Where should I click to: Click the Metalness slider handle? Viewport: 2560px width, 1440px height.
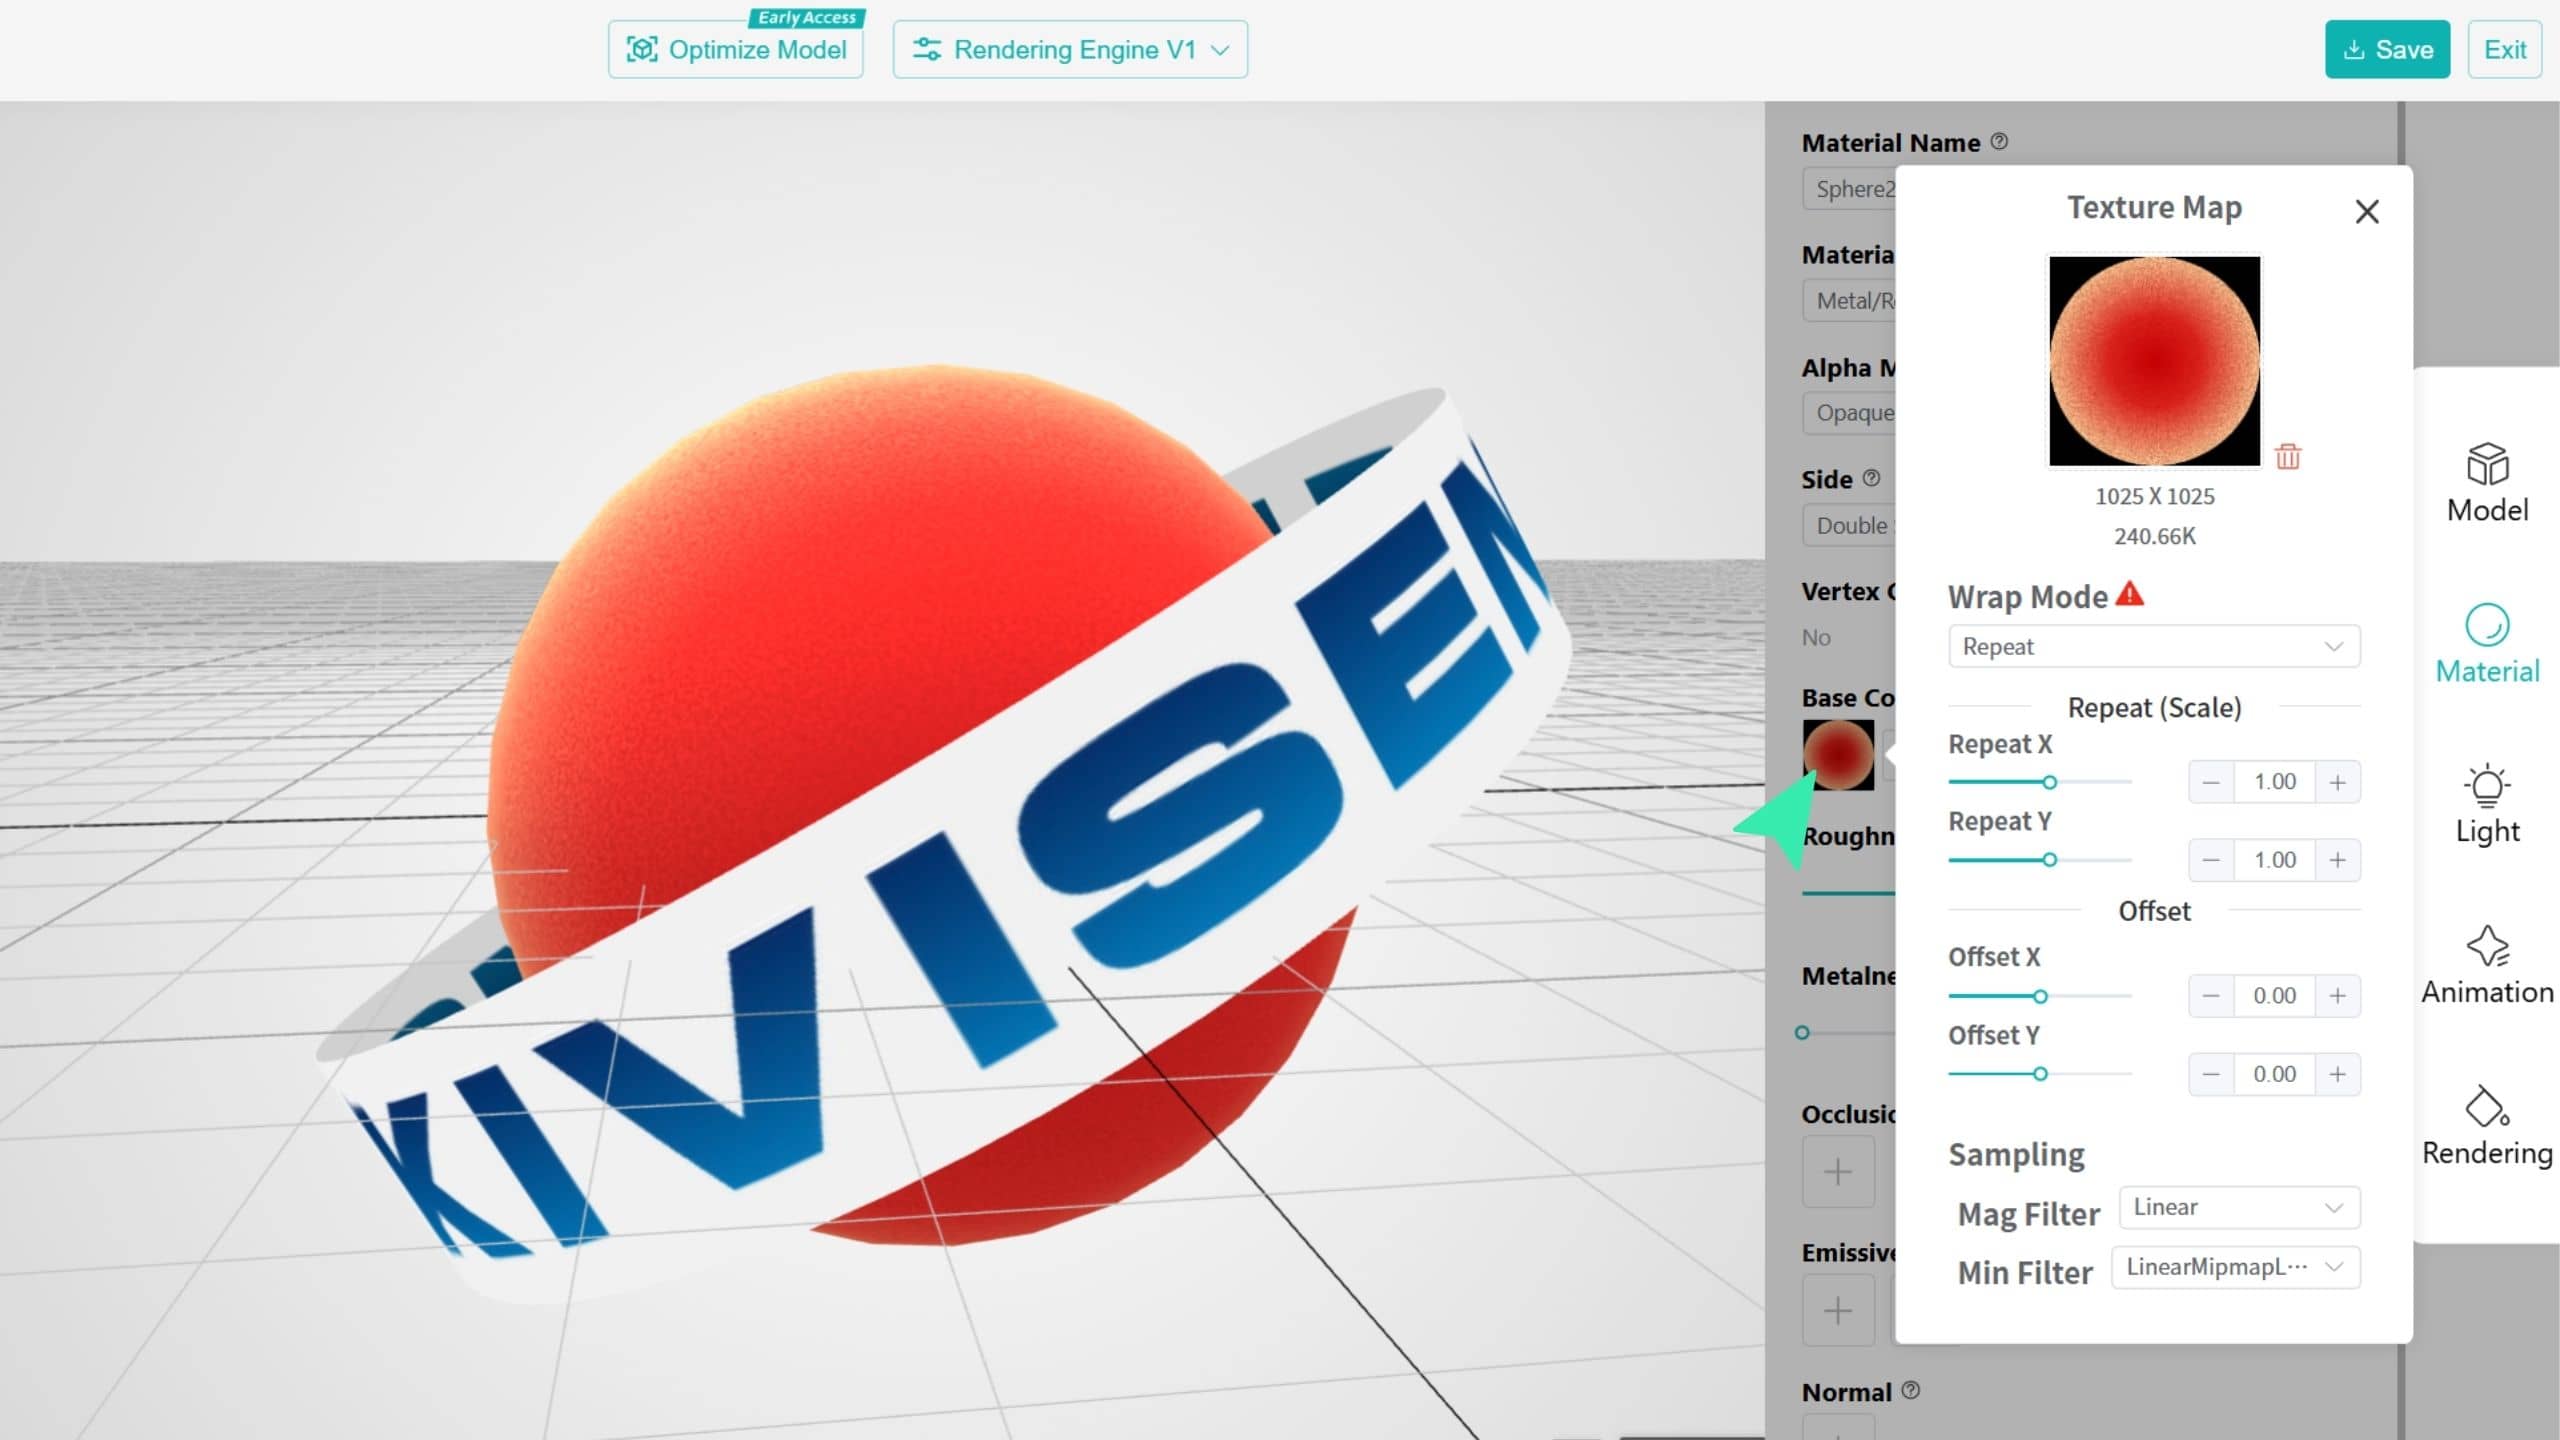tap(1802, 1032)
